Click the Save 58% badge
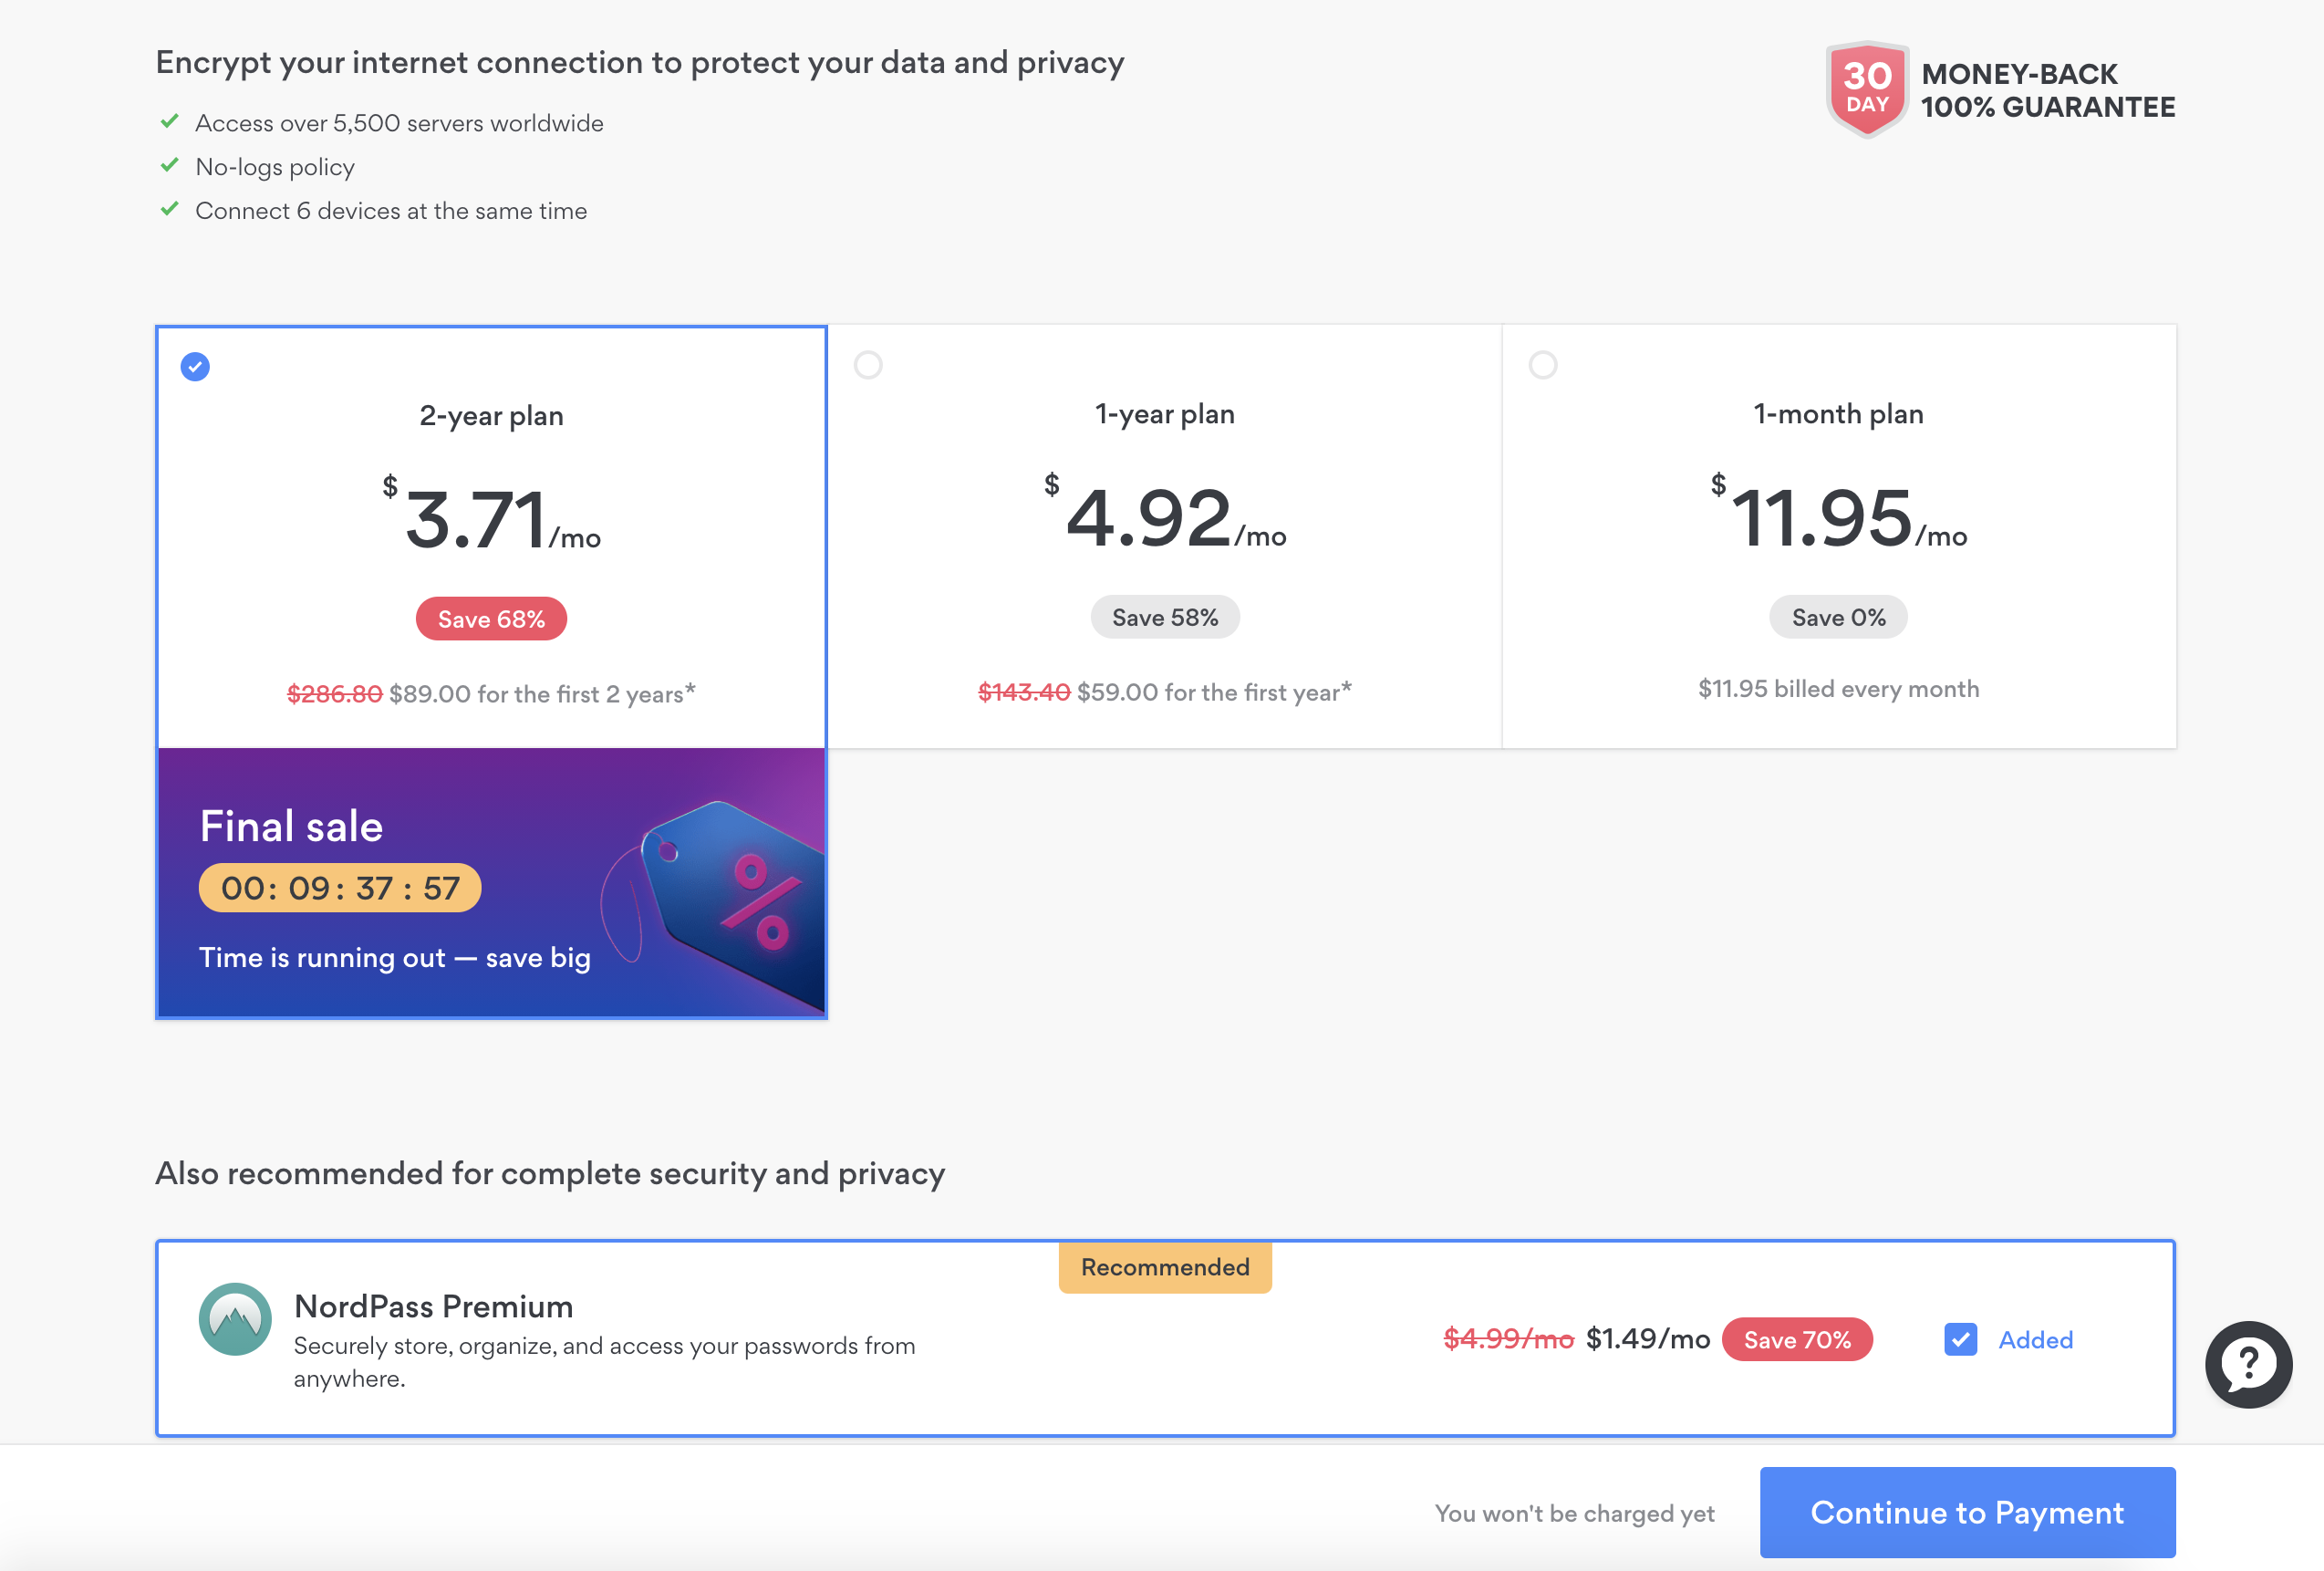Viewport: 2324px width, 1571px height. coord(1165,617)
